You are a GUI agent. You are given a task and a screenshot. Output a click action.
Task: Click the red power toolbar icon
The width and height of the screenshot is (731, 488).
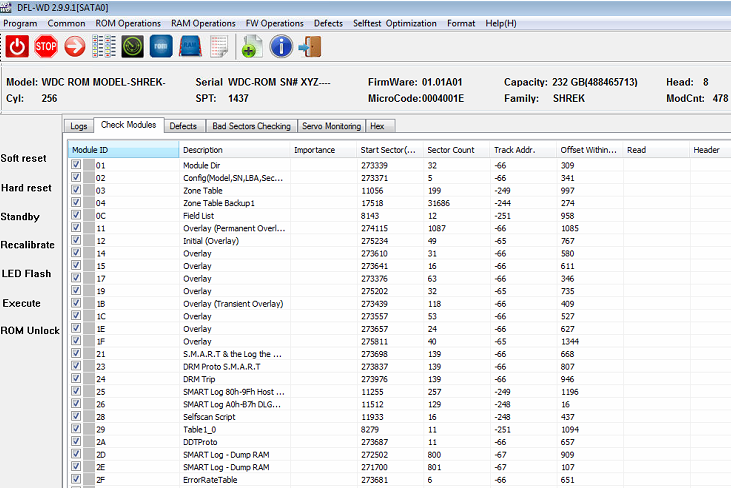pyautogui.click(x=17, y=47)
